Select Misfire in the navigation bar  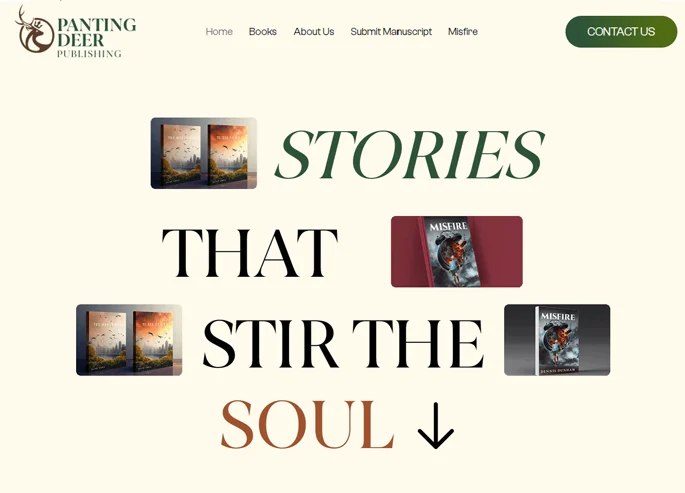(463, 31)
